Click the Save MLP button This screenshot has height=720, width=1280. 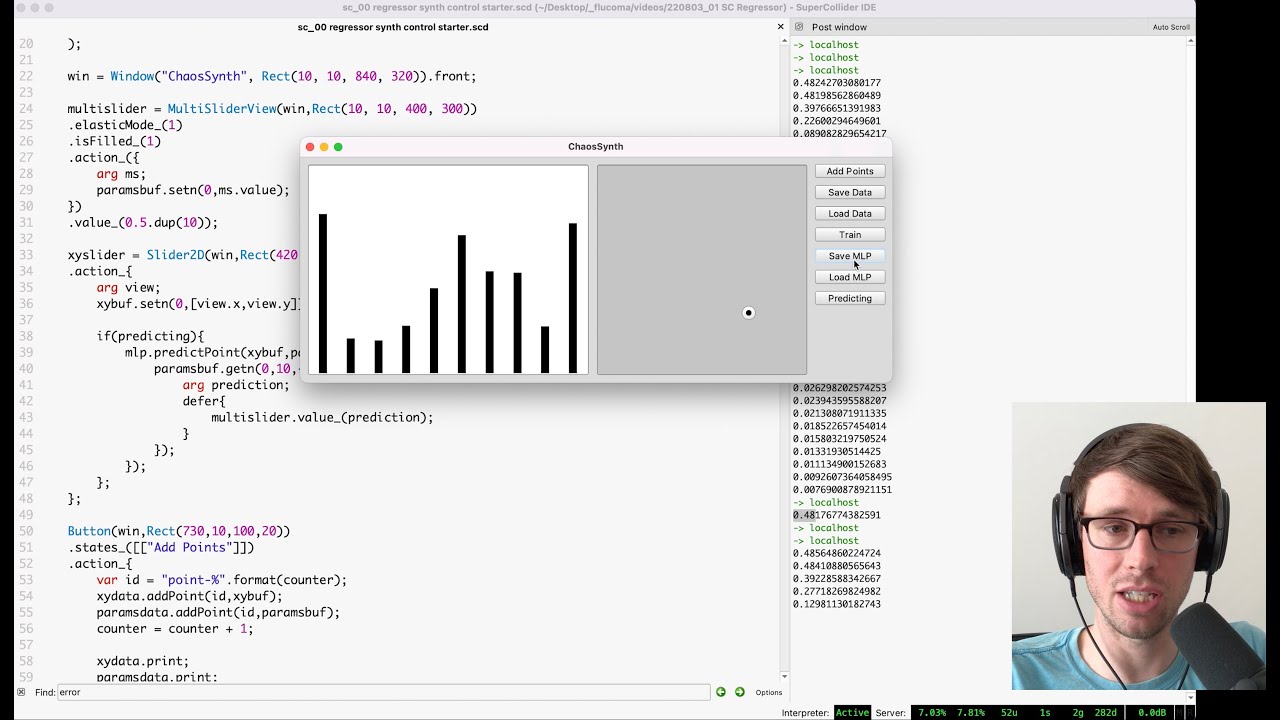[850, 256]
